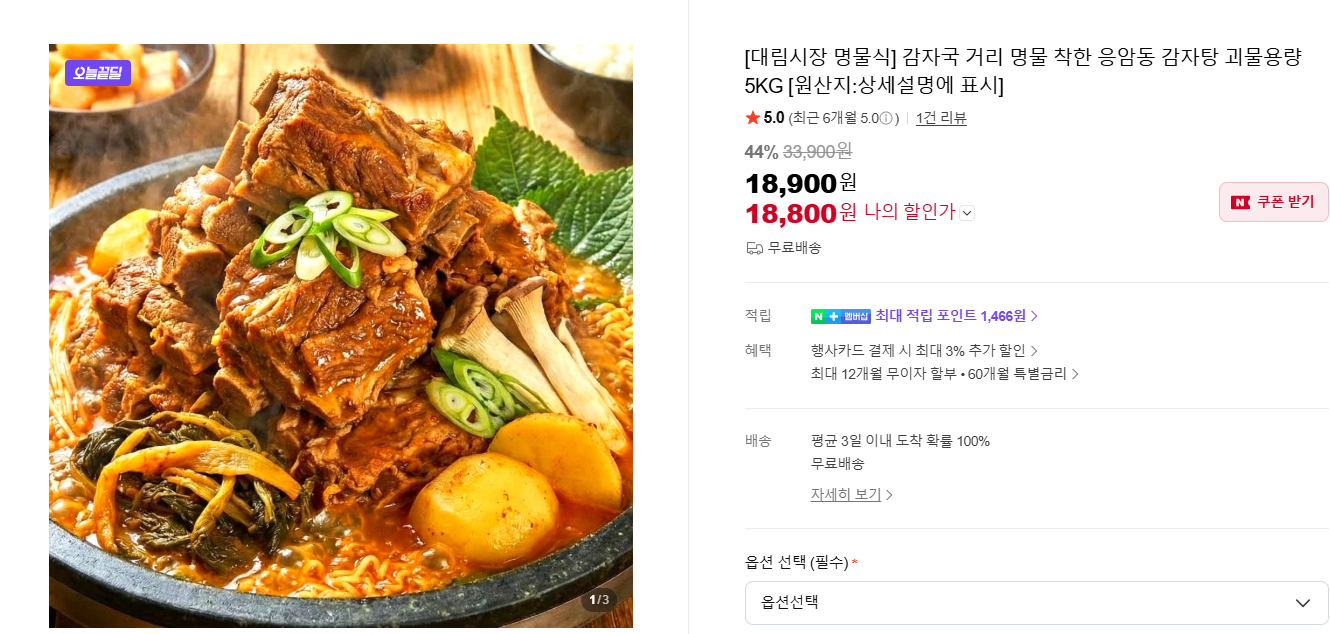Click the chevron next to 자세히 보기
The image size is (1330, 634).
pos(889,495)
